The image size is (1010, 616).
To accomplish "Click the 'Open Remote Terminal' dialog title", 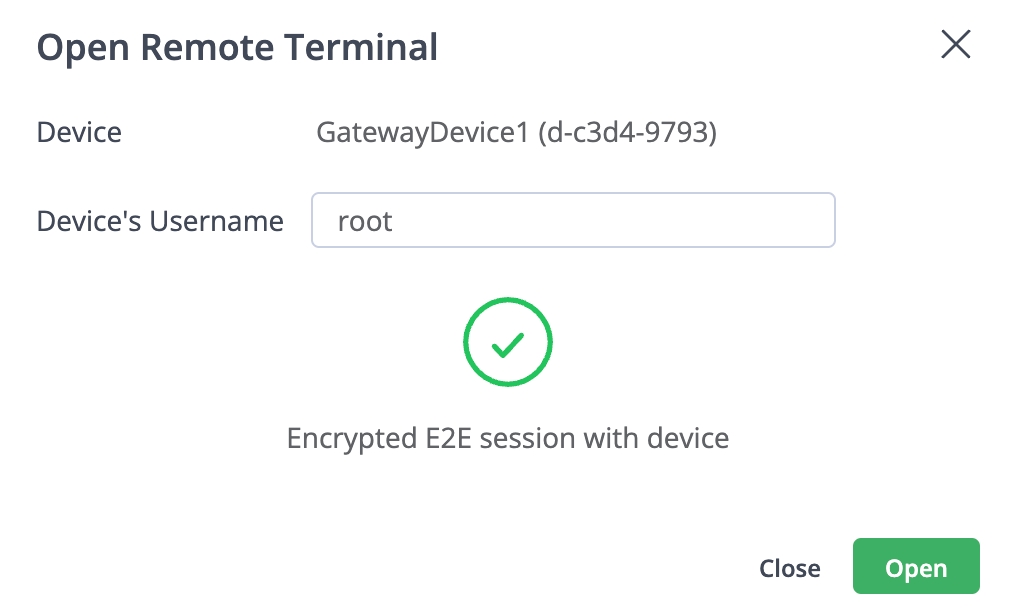I will [237, 47].
